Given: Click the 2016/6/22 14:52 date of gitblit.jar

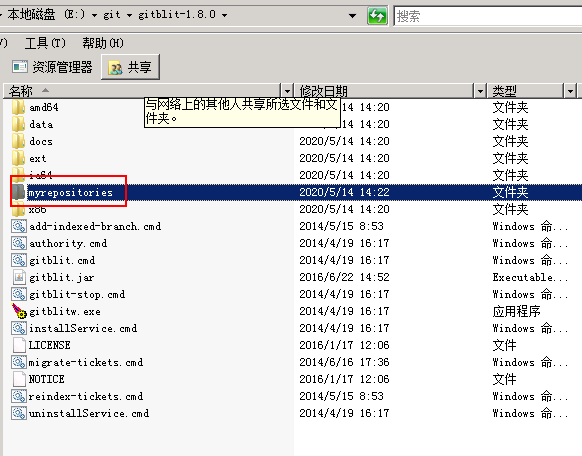Looking at the screenshot, I should pos(344,277).
